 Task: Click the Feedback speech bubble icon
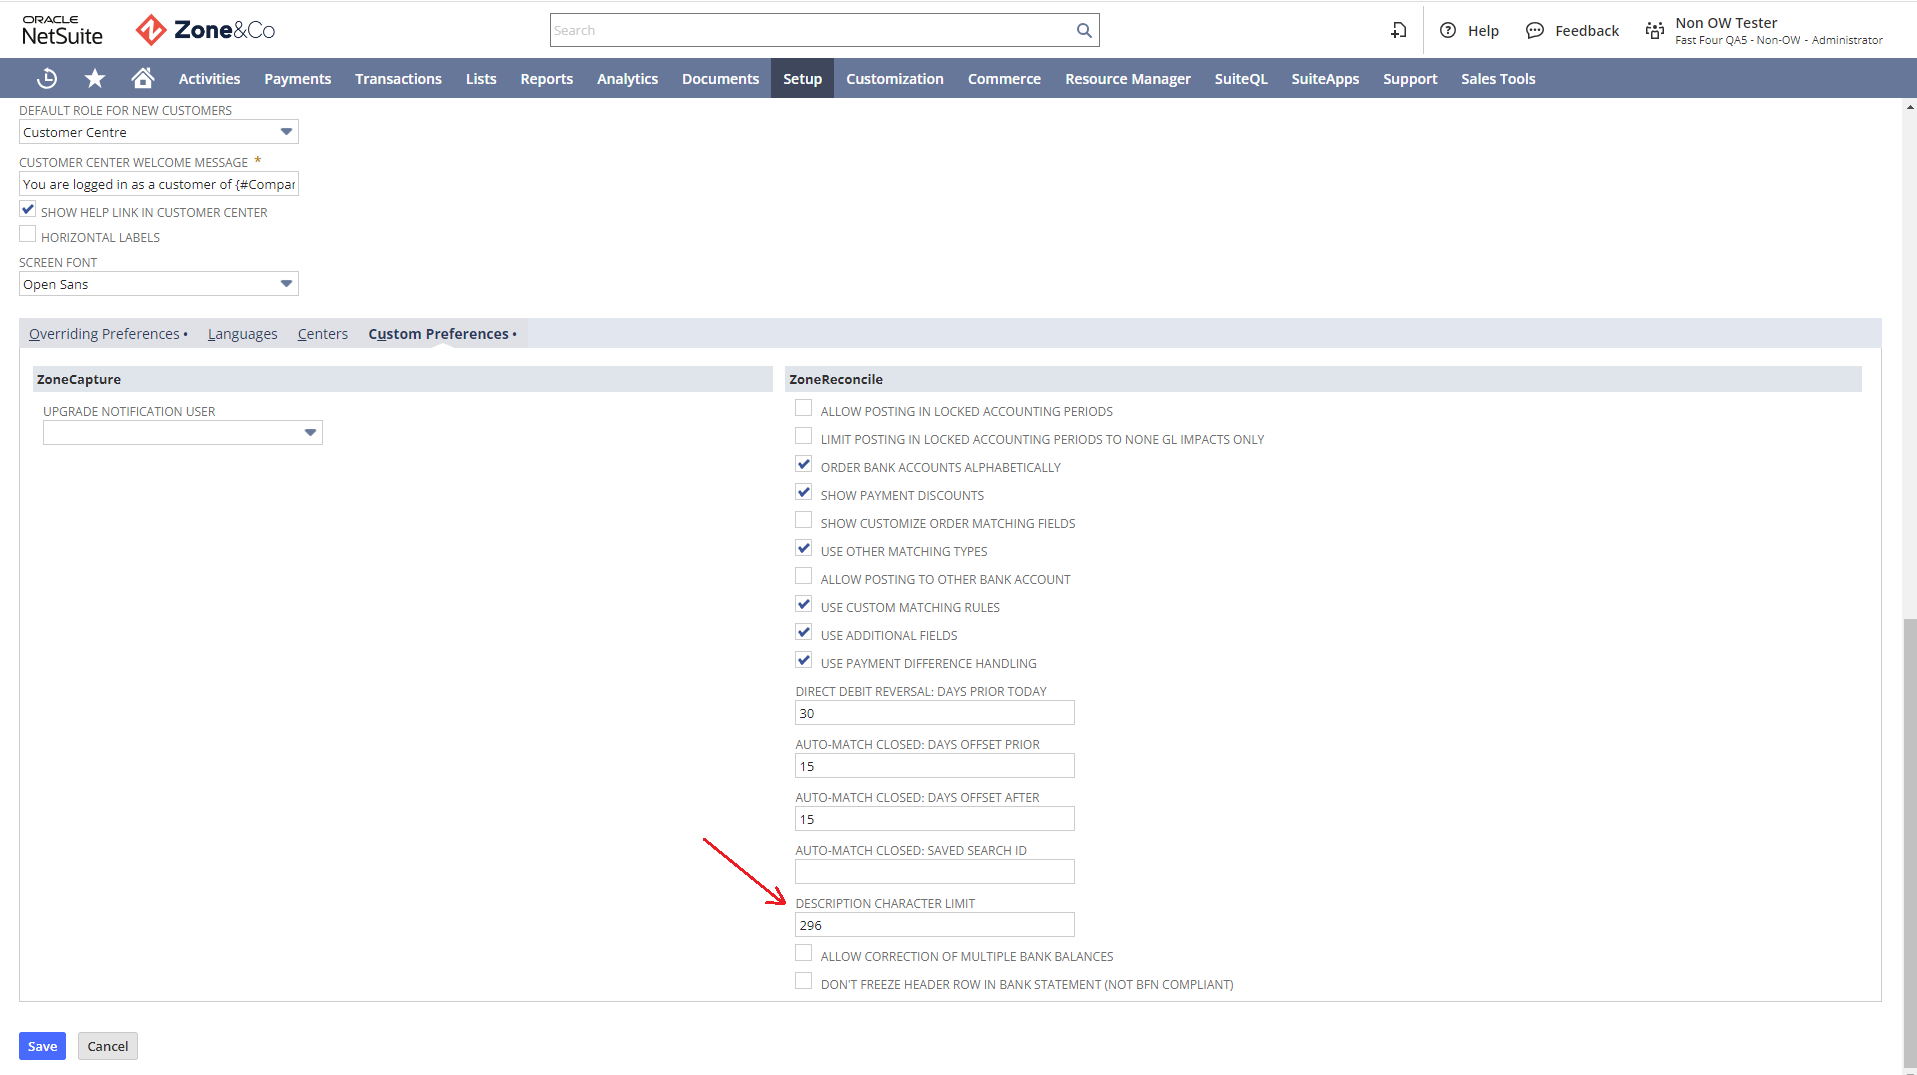pos(1534,30)
